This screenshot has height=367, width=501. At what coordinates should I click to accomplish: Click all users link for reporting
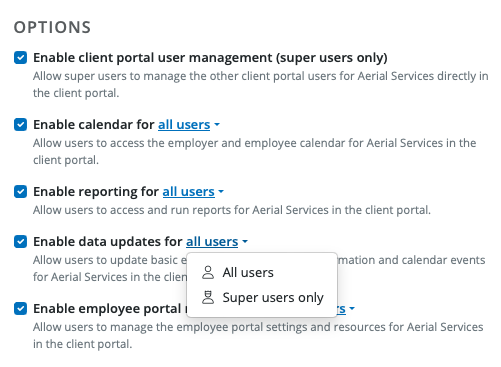[189, 192]
